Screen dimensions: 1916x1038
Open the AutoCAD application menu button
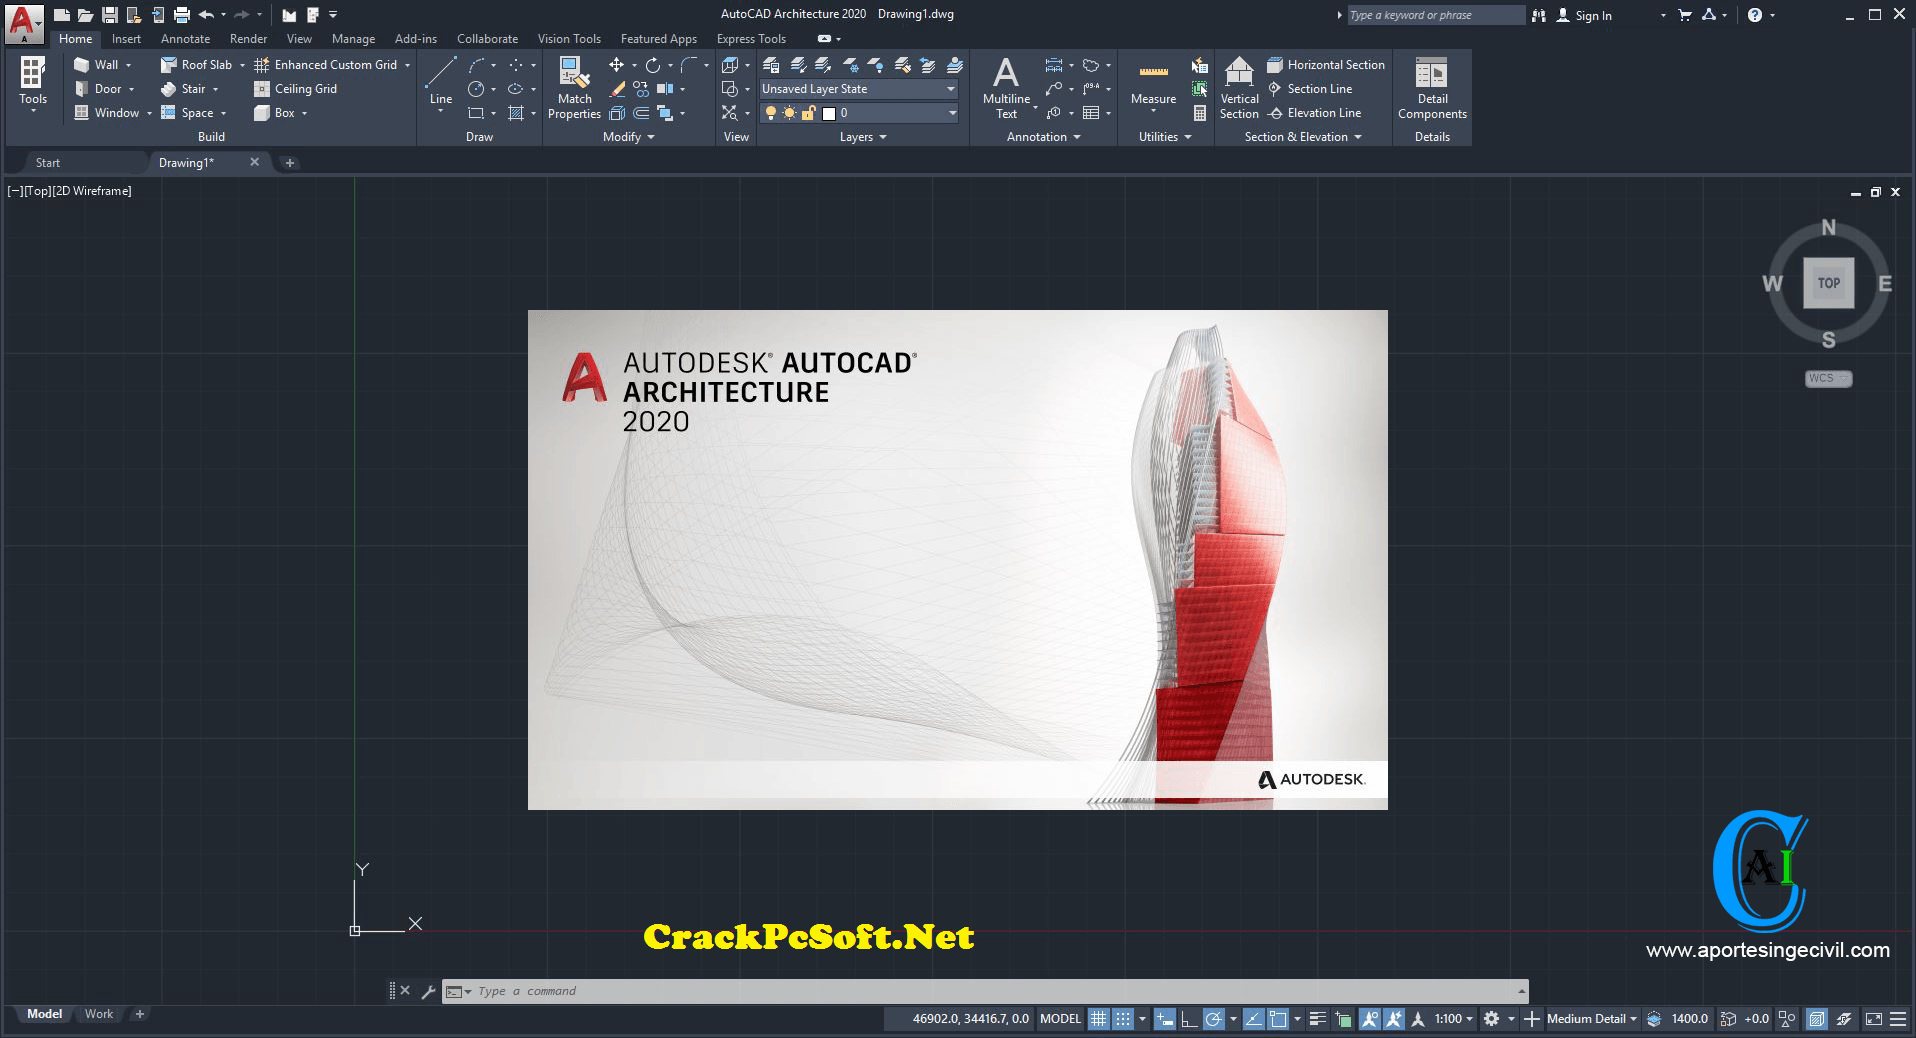24,23
